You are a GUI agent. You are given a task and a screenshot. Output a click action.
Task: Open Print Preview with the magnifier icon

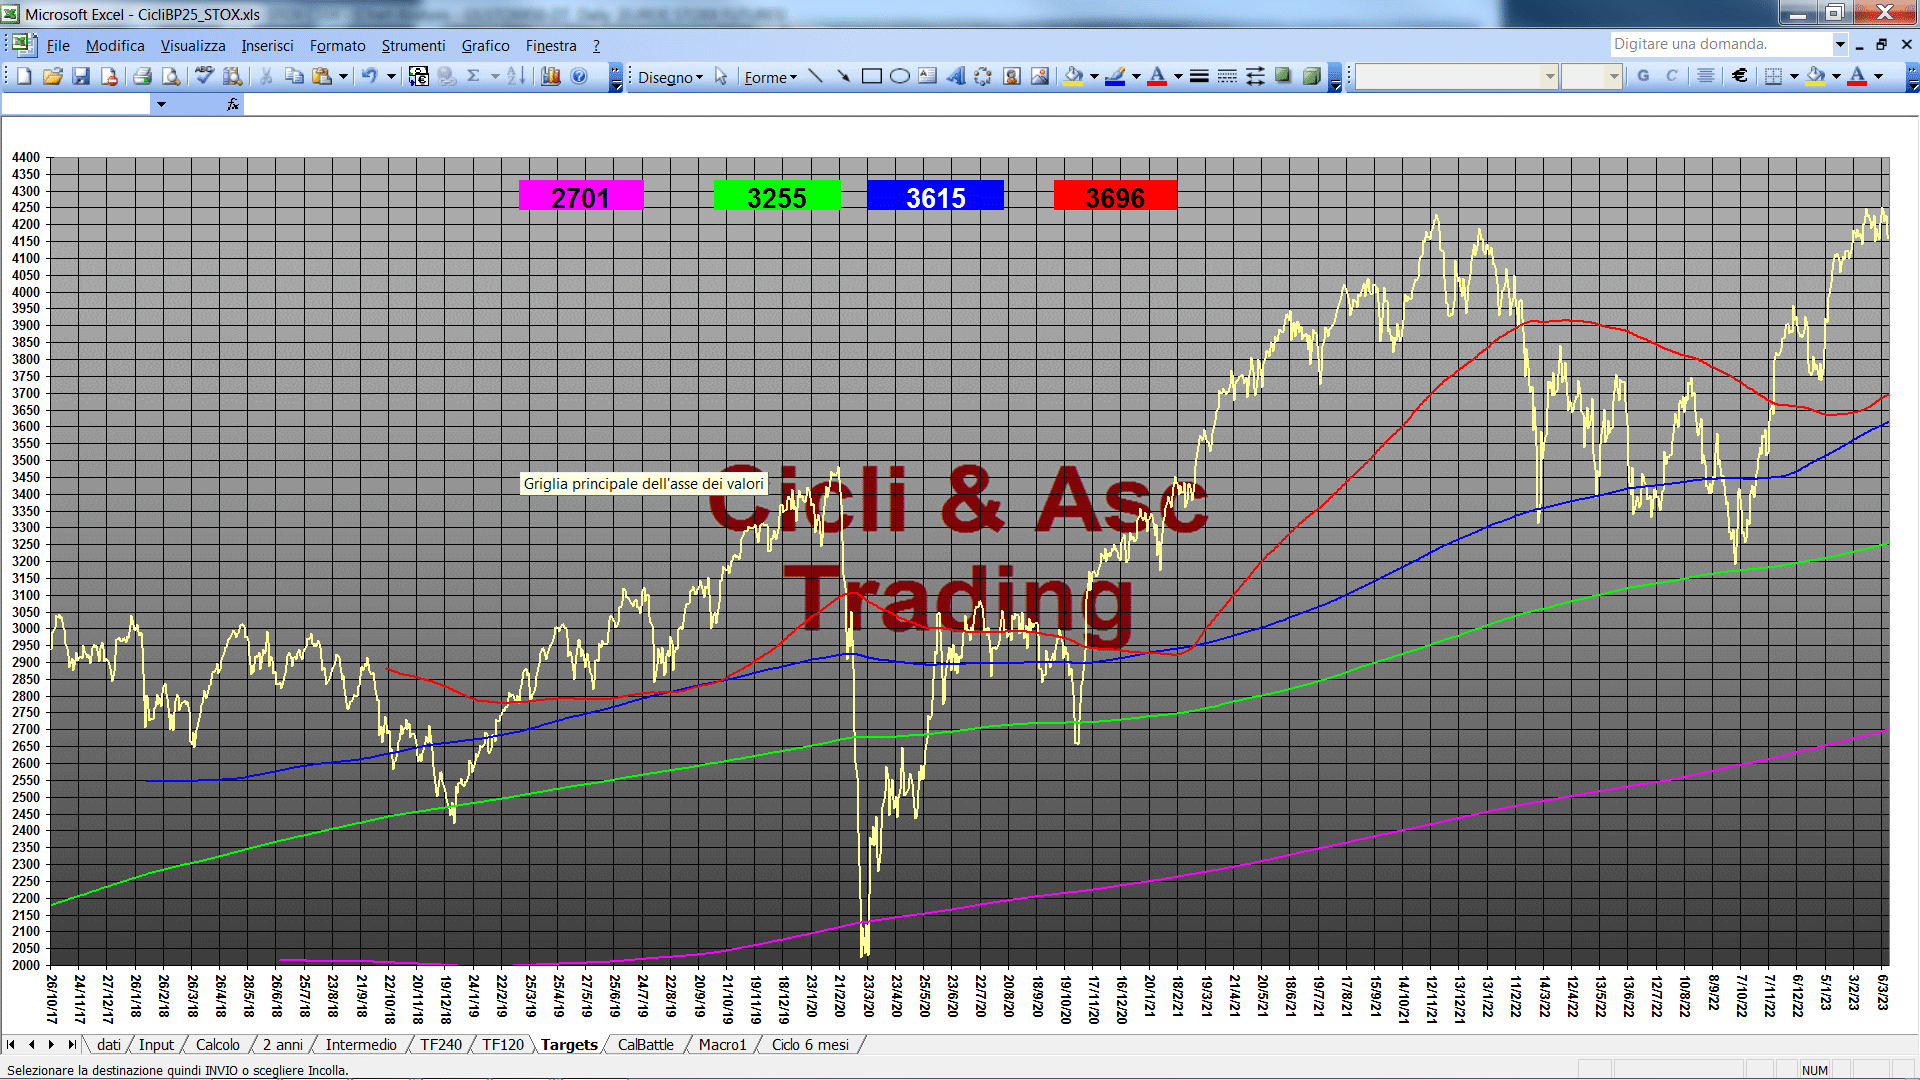tap(171, 76)
